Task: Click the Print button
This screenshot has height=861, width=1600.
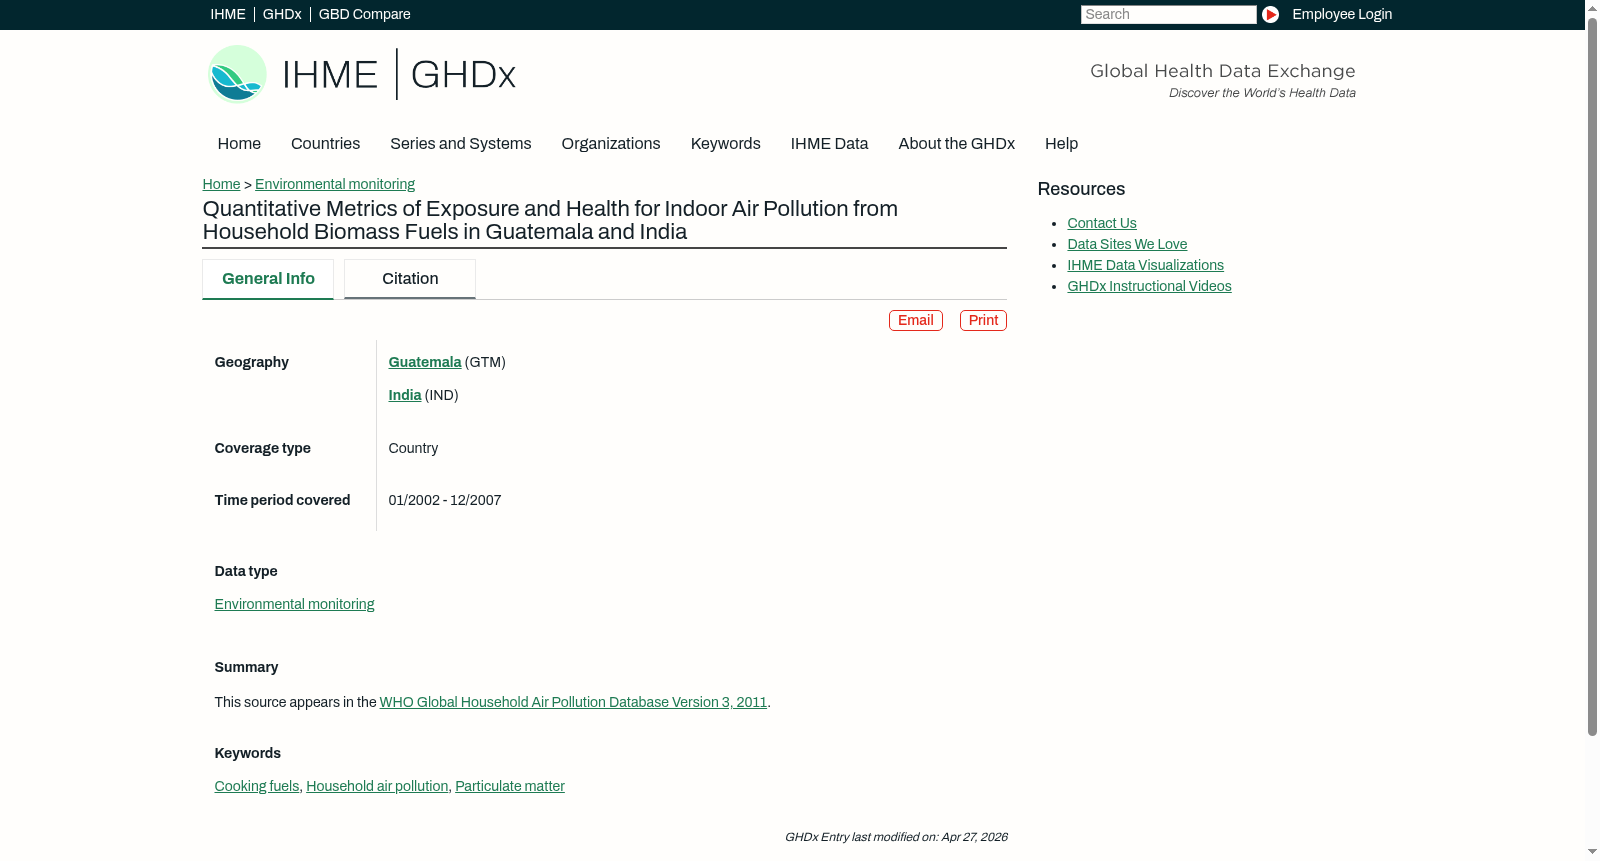Action: [983, 320]
